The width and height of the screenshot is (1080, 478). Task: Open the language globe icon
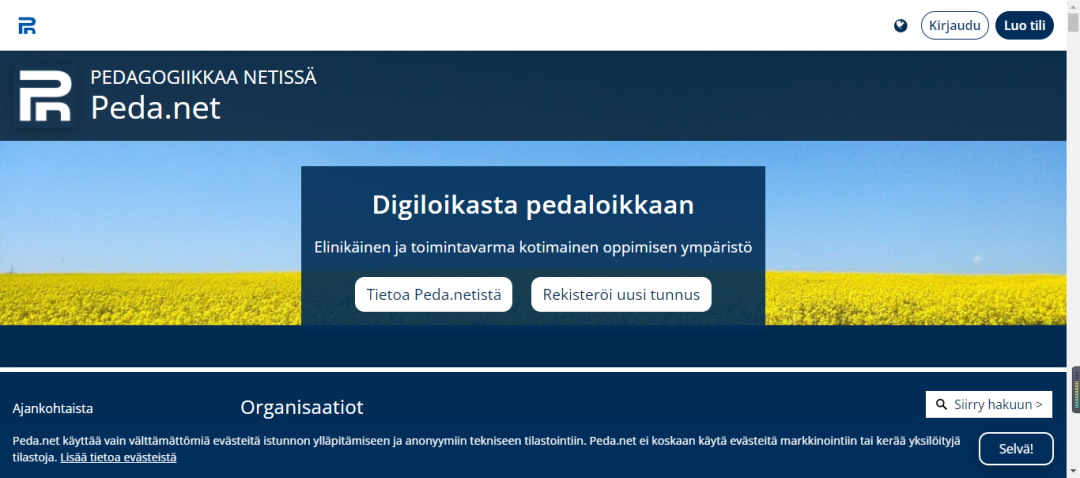[x=900, y=26]
